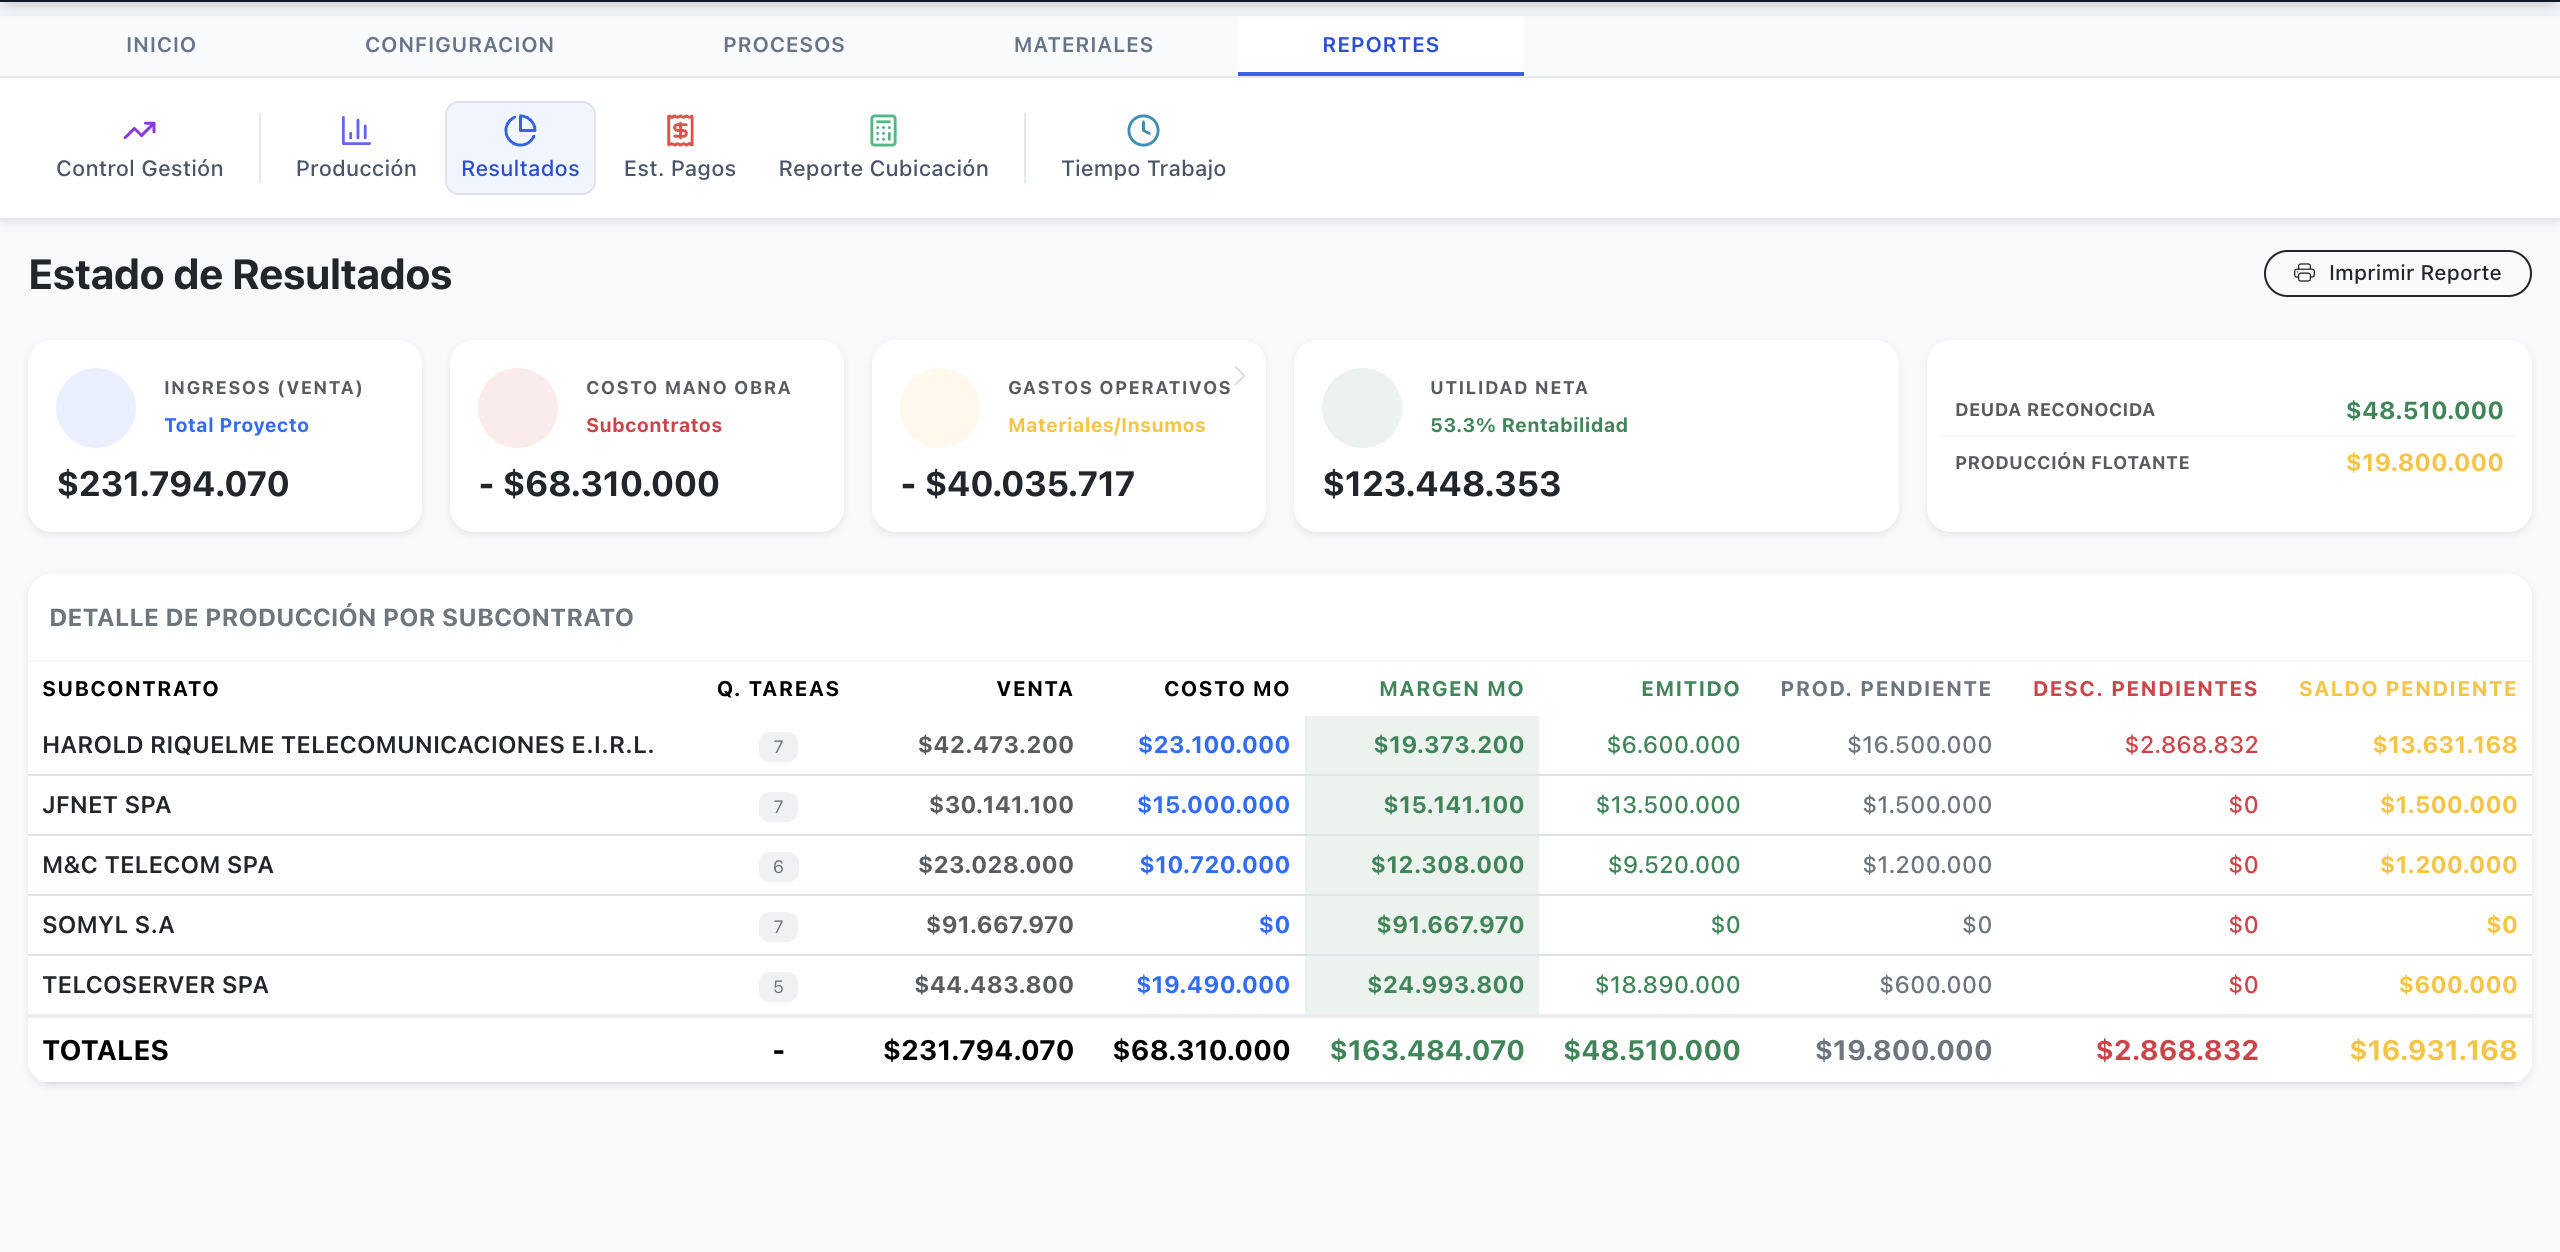Screen dimensions: 2560x1252
Task: Click Imprimir Reporte button
Action: point(2397,273)
